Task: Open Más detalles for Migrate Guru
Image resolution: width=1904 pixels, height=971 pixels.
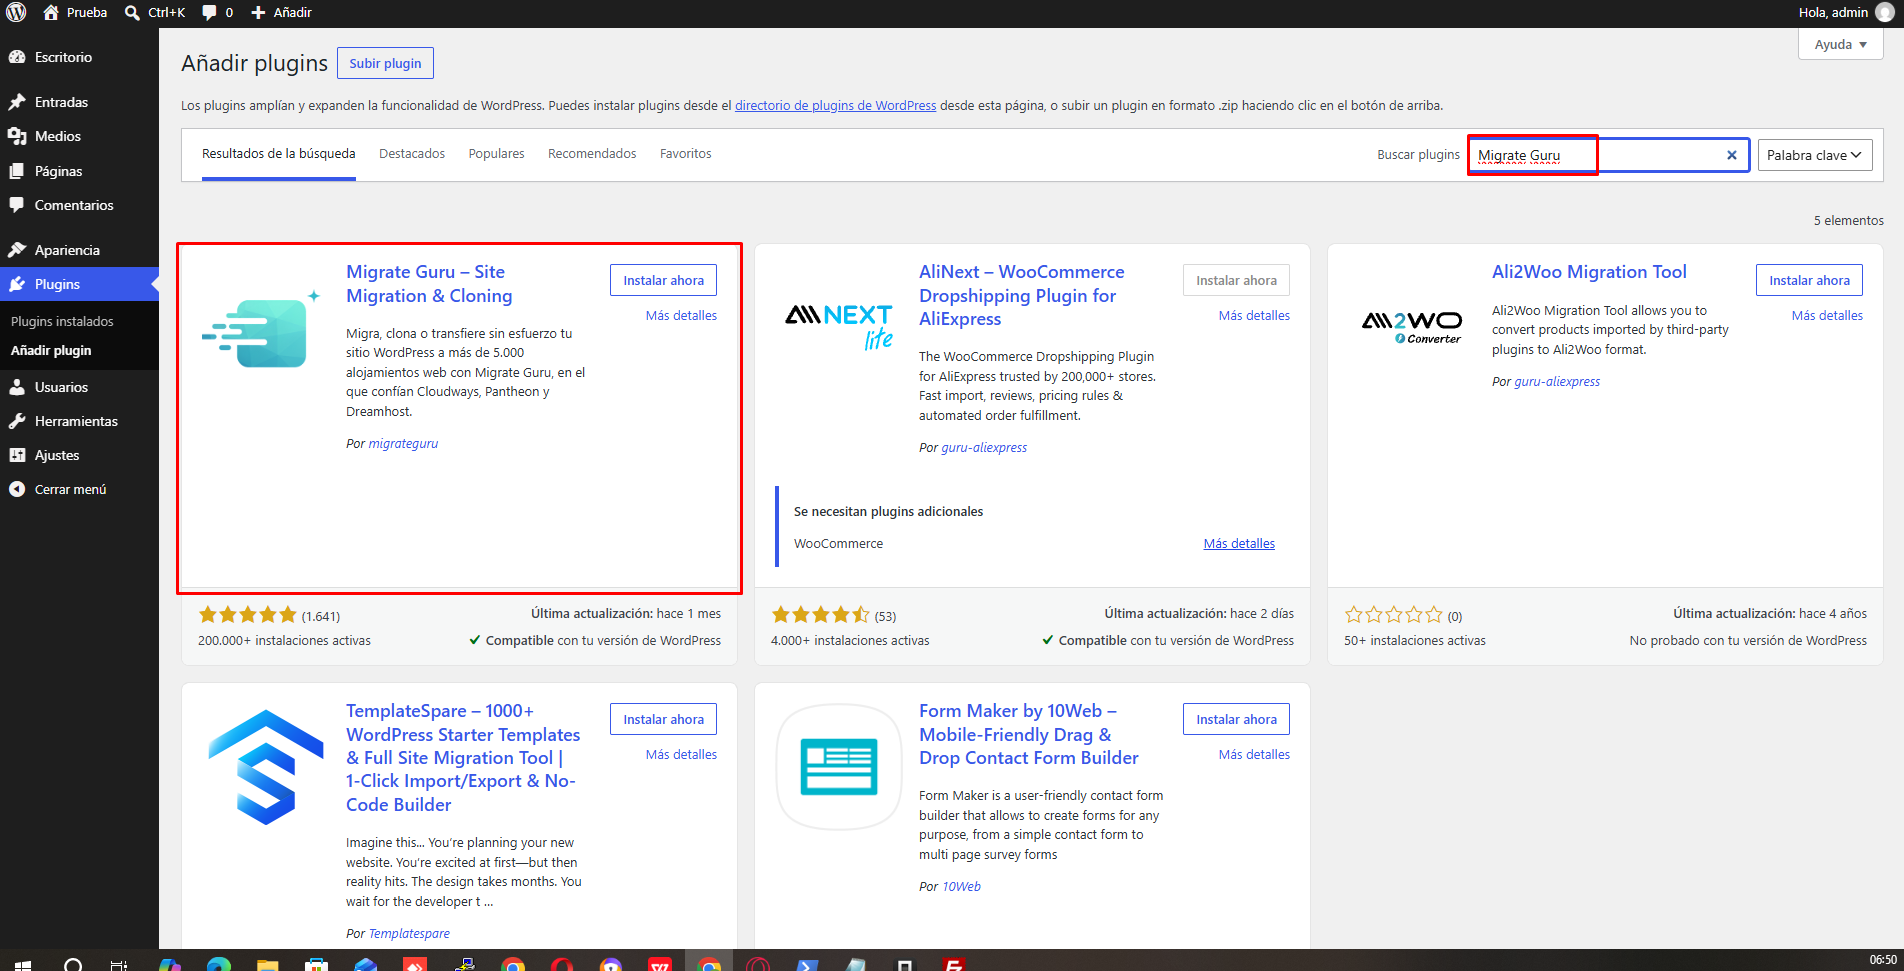Action: [681, 315]
